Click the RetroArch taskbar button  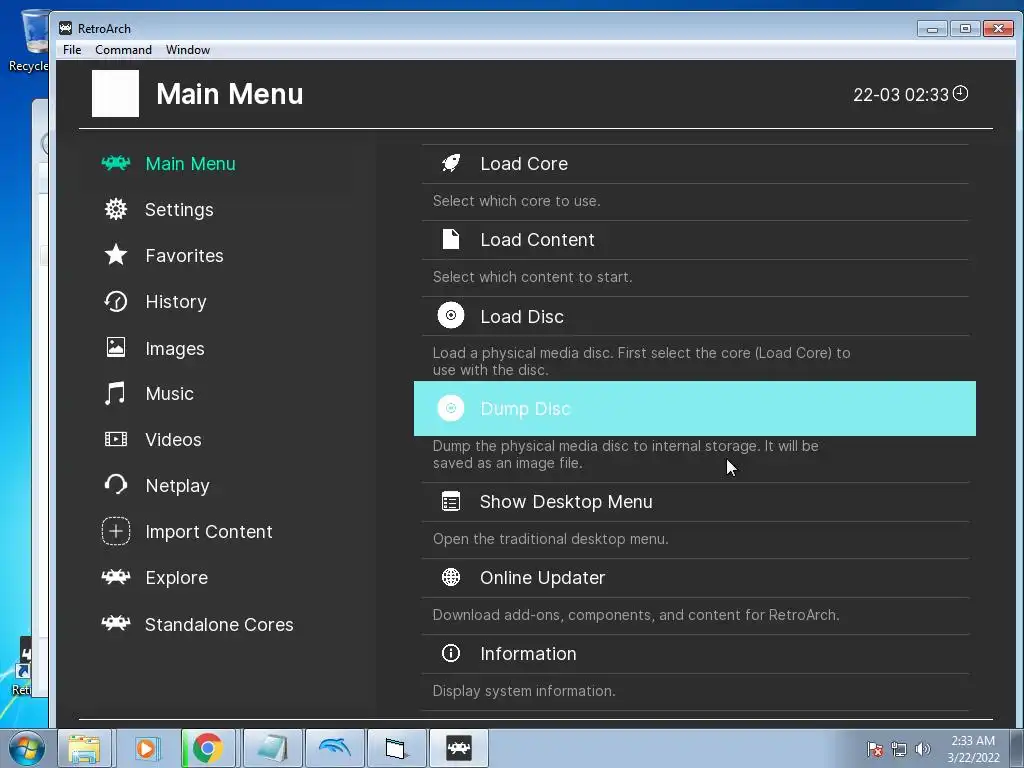pyautogui.click(x=458, y=748)
